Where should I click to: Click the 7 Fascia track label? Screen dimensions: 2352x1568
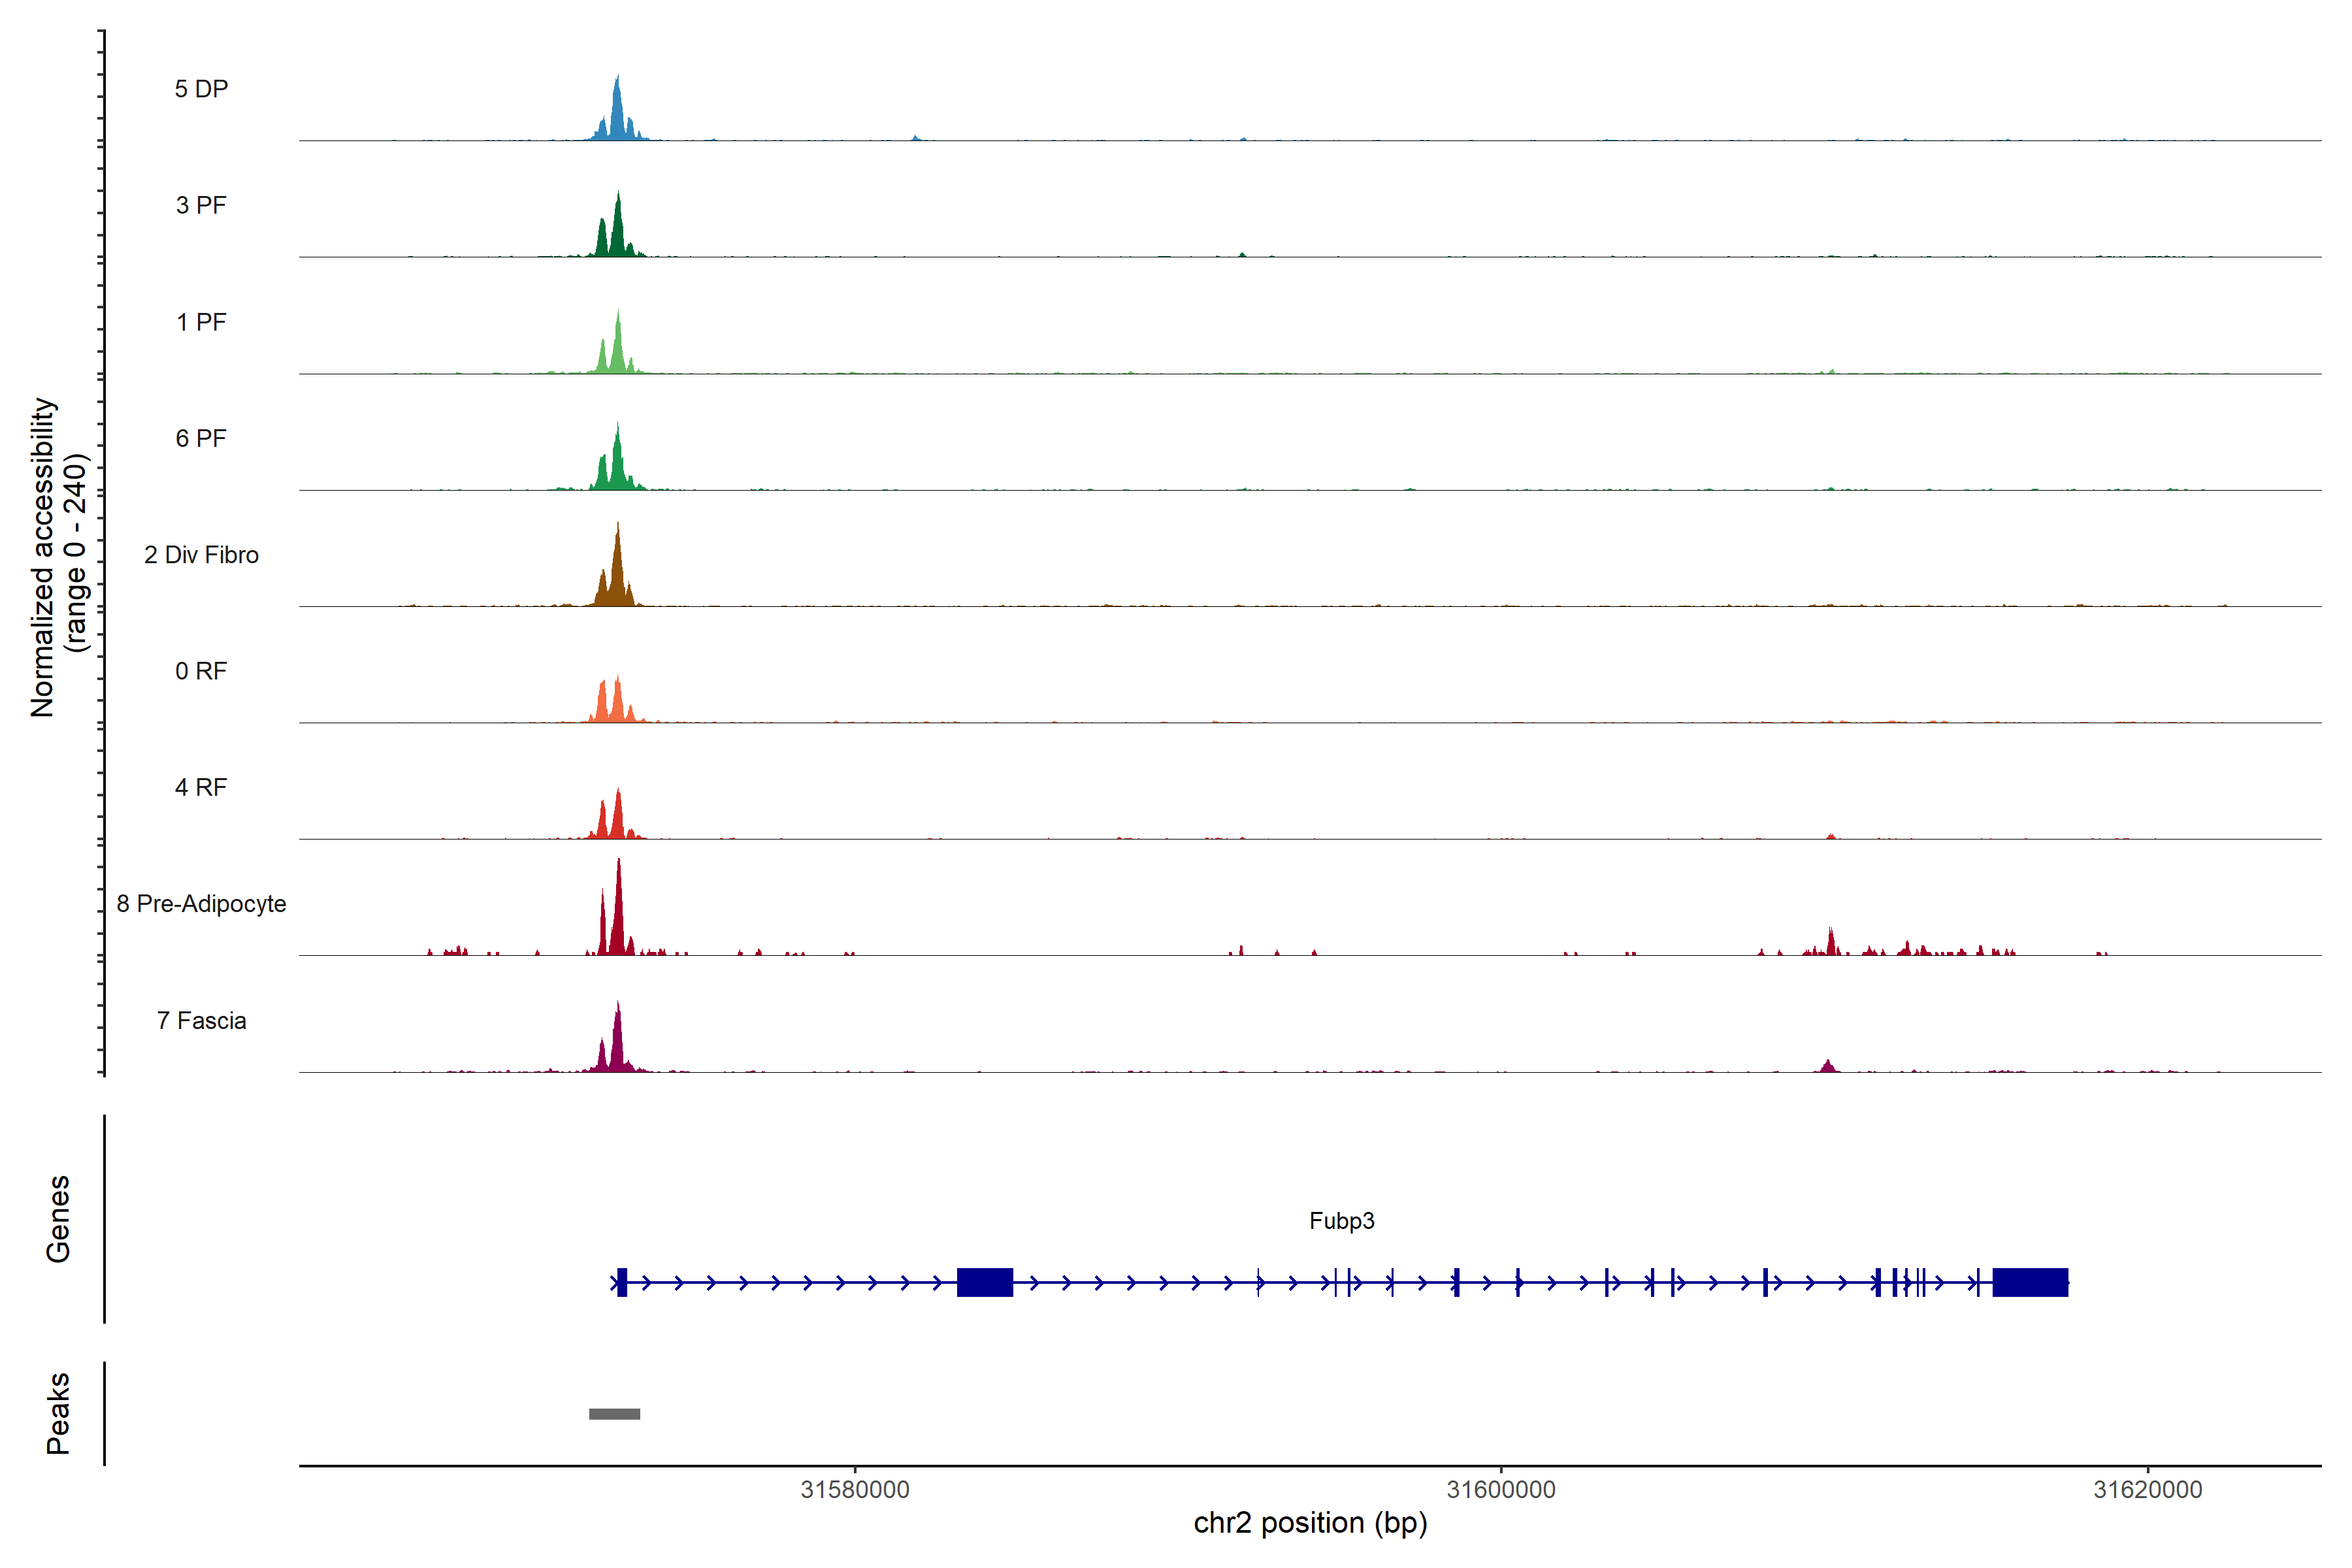pos(201,1020)
